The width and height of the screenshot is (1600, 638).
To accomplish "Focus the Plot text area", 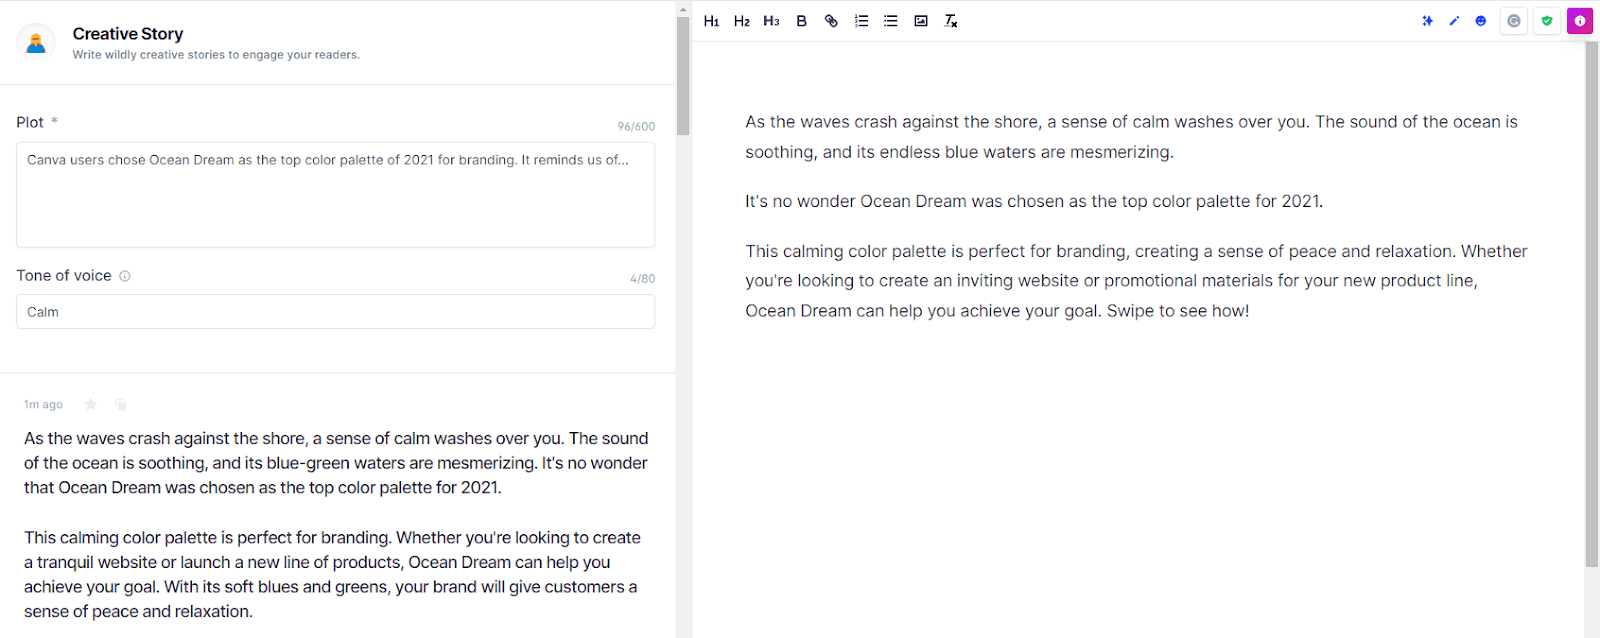I will point(335,194).
